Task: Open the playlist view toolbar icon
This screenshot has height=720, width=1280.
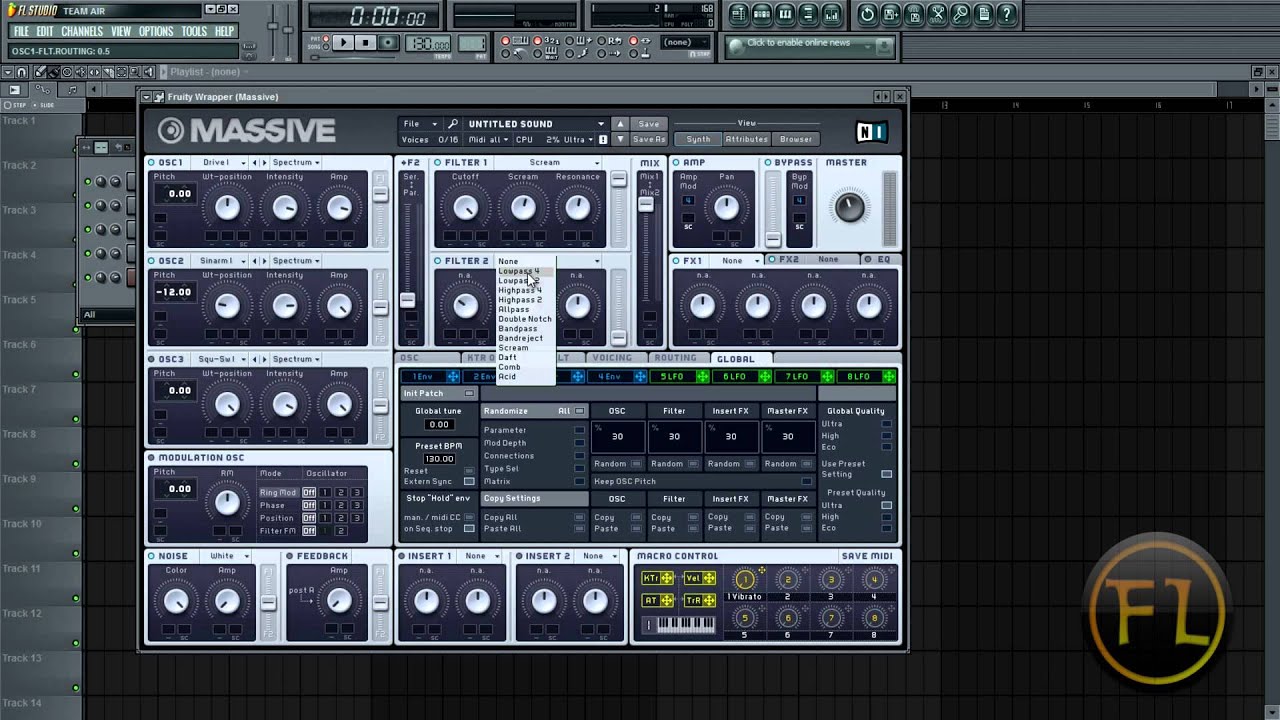Action: pos(740,14)
